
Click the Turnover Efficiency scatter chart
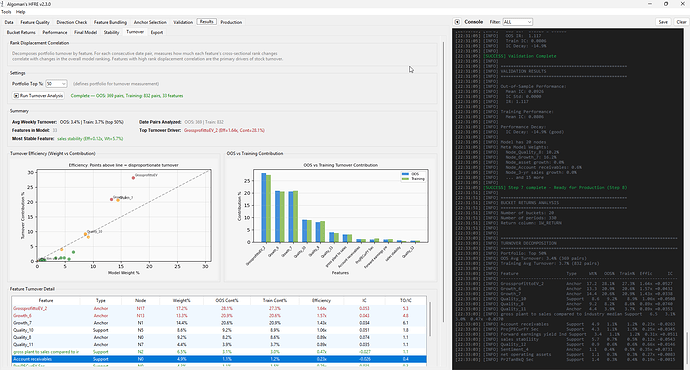(x=114, y=219)
